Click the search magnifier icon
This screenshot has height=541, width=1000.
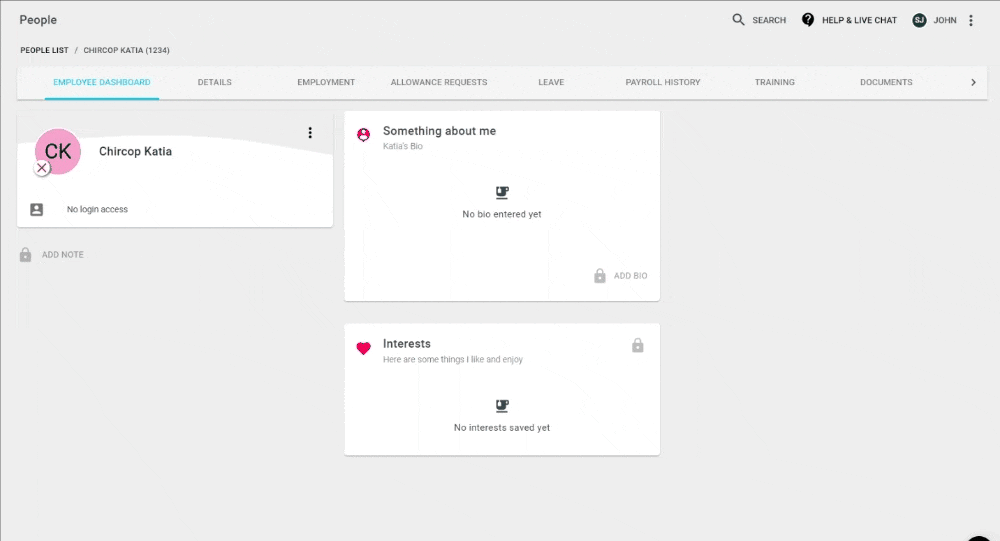[738, 20]
